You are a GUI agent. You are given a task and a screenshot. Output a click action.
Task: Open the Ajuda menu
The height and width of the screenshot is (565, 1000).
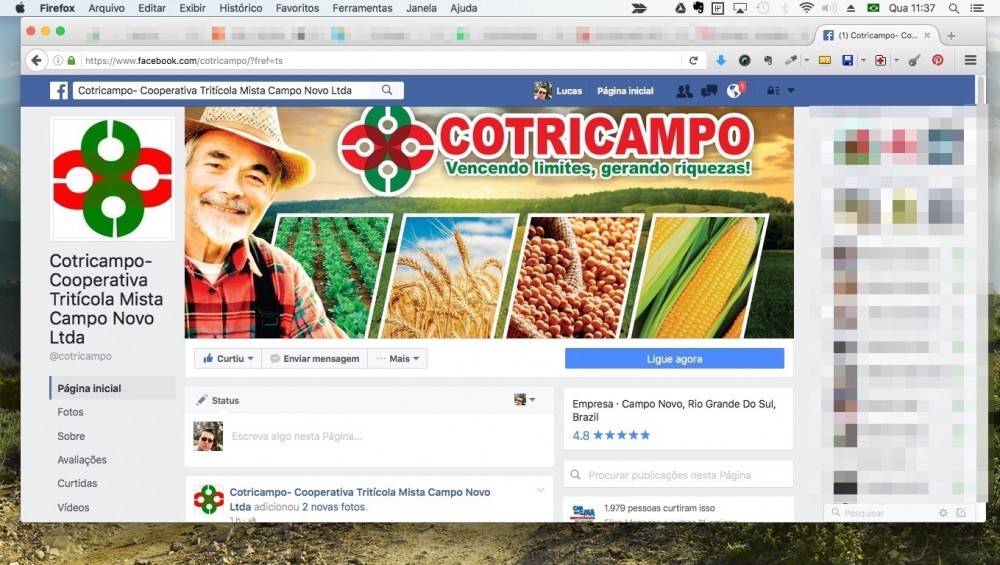point(463,8)
